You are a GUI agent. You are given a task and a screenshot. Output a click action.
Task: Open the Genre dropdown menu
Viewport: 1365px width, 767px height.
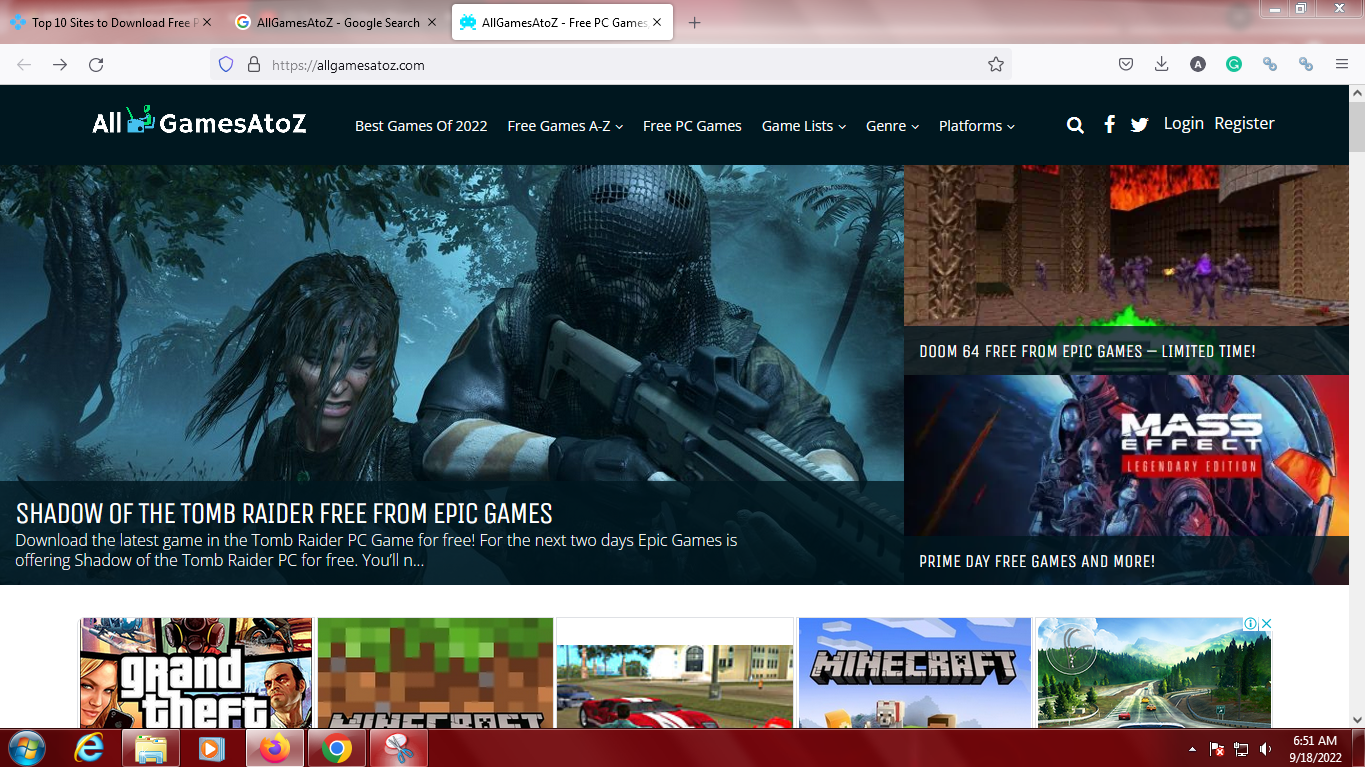point(892,126)
